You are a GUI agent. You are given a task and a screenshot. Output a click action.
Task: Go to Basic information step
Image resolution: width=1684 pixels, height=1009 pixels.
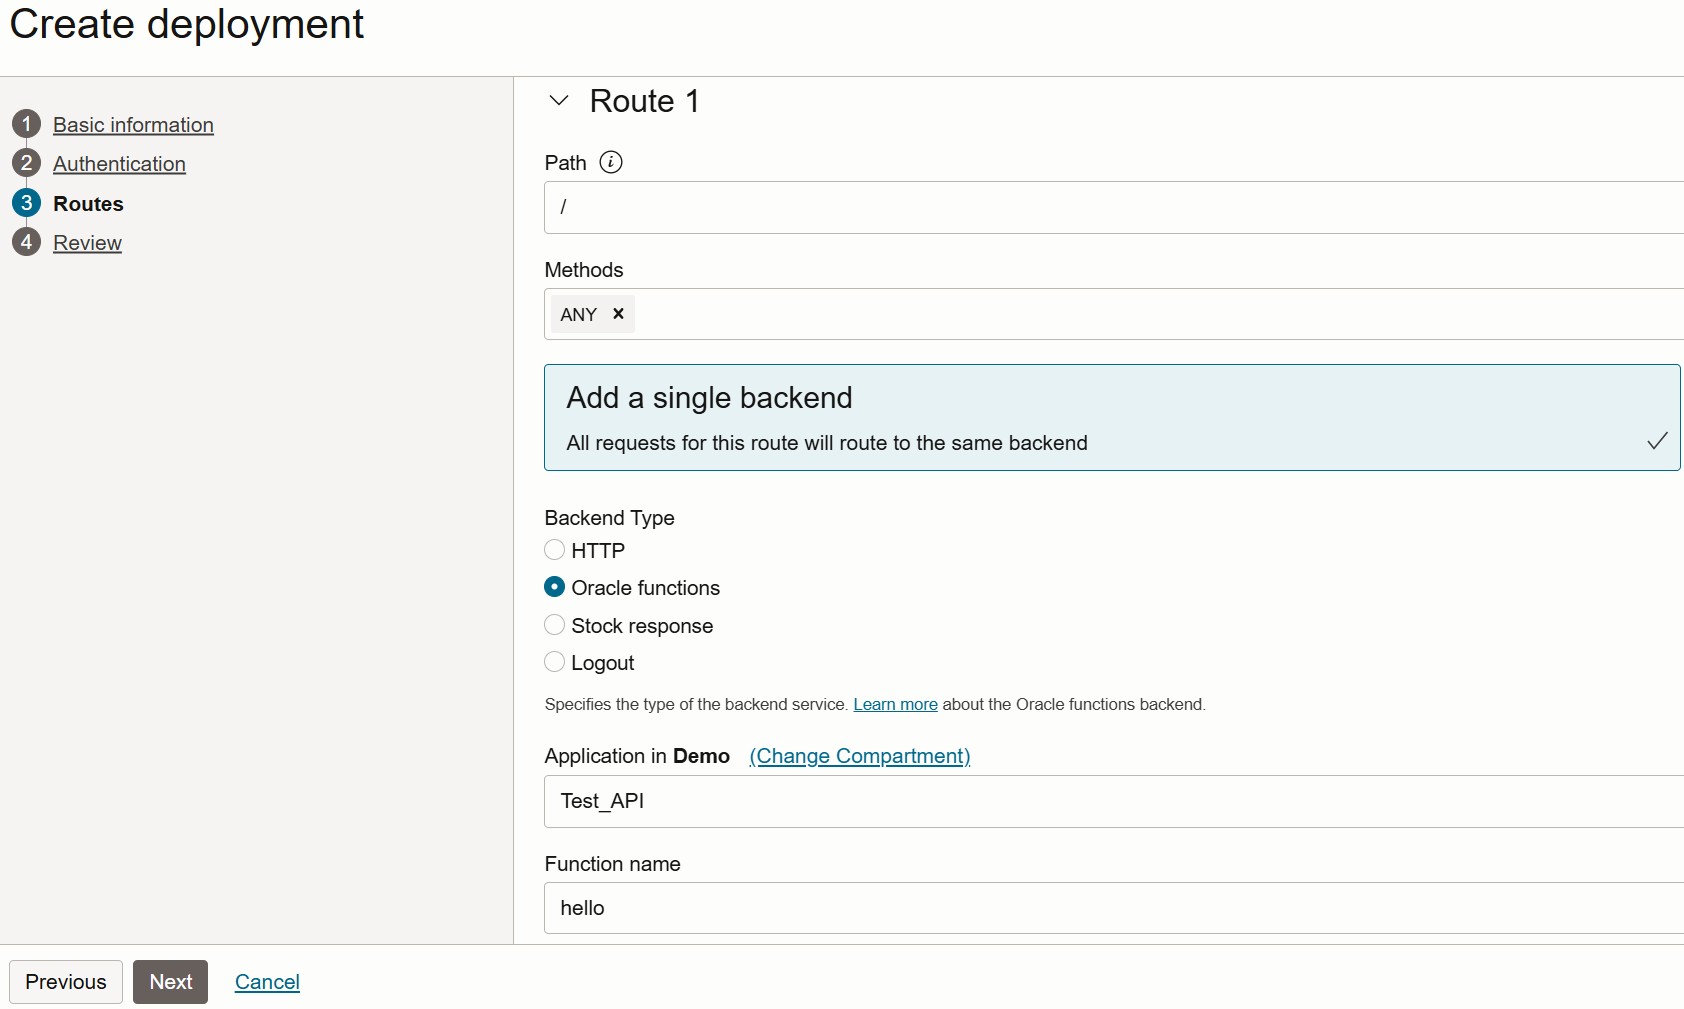pos(133,125)
